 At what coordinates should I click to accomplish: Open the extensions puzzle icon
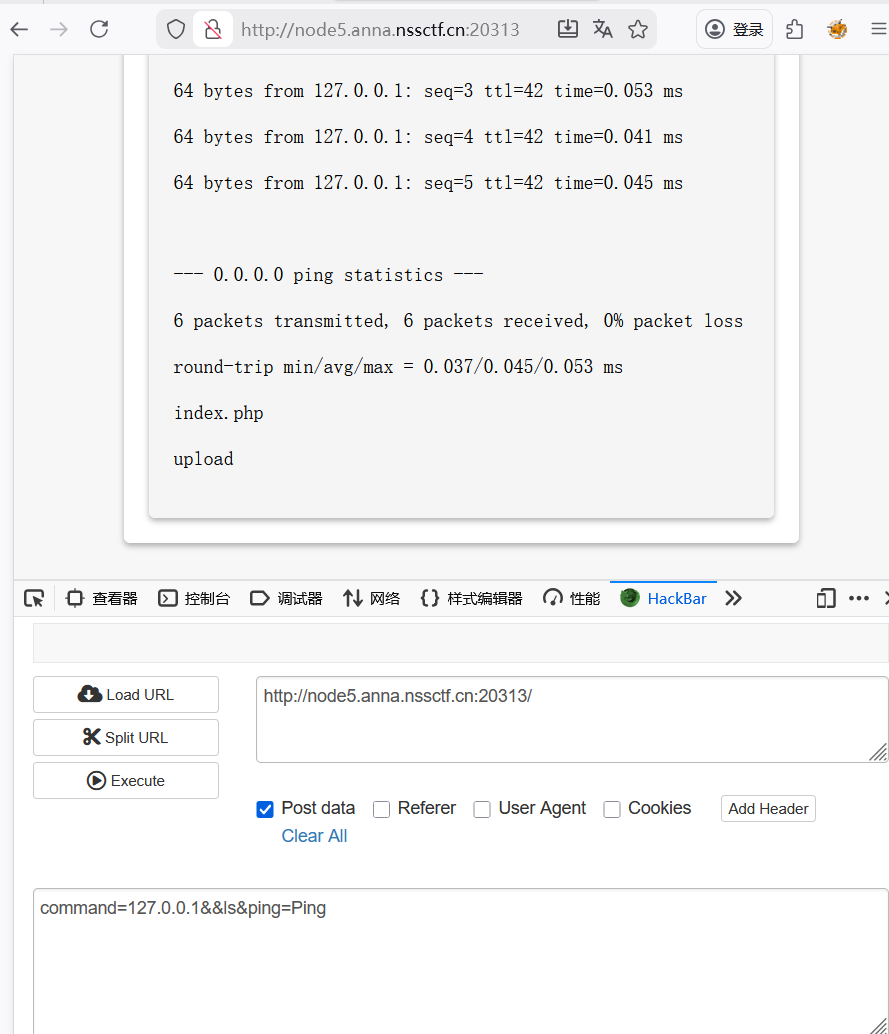tap(795, 30)
